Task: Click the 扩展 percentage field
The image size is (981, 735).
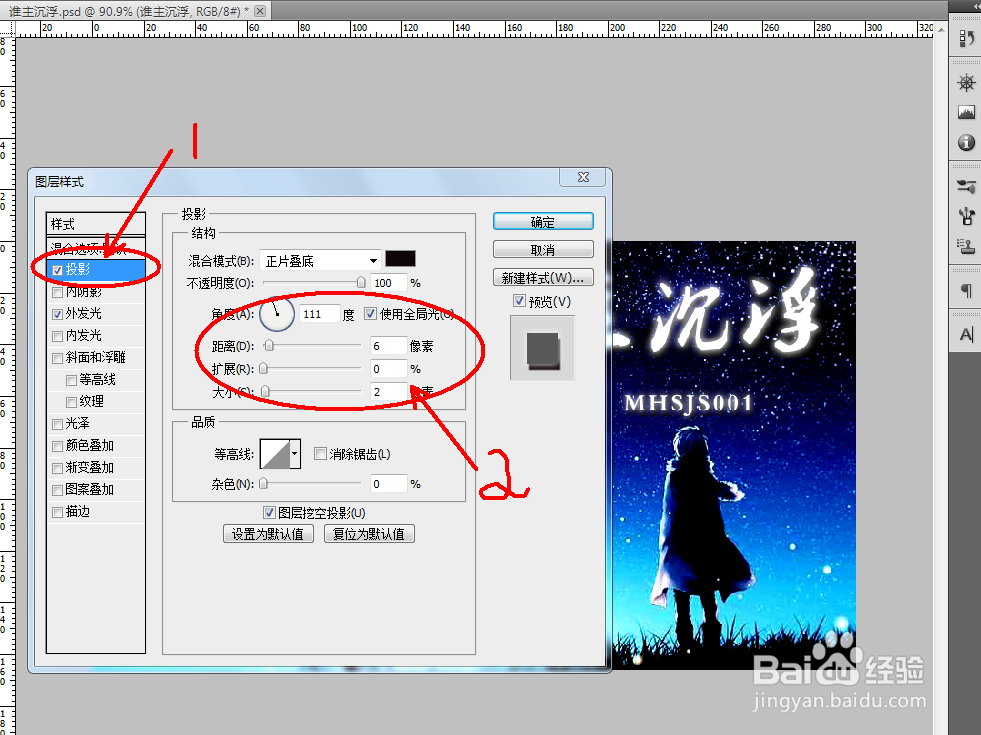Action: [389, 368]
